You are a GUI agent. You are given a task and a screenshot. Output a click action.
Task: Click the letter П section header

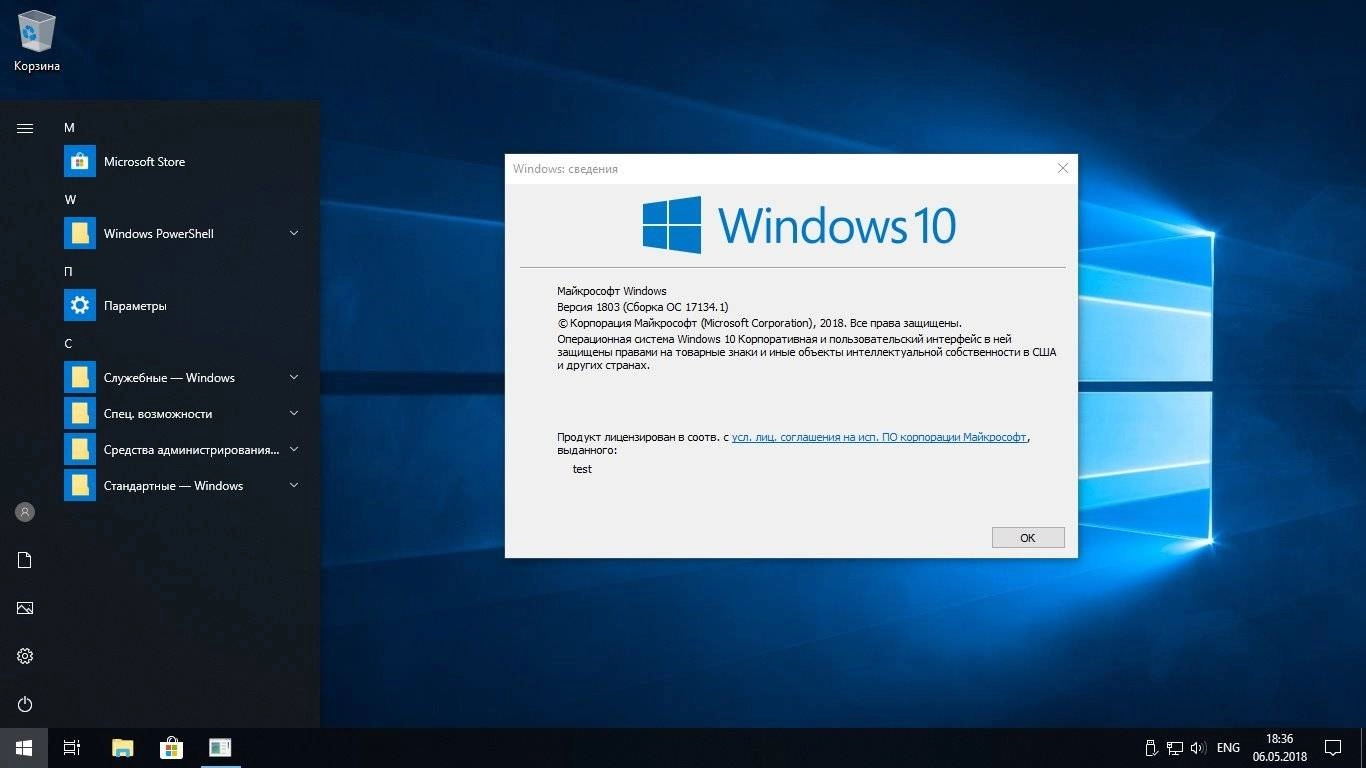pos(68,272)
